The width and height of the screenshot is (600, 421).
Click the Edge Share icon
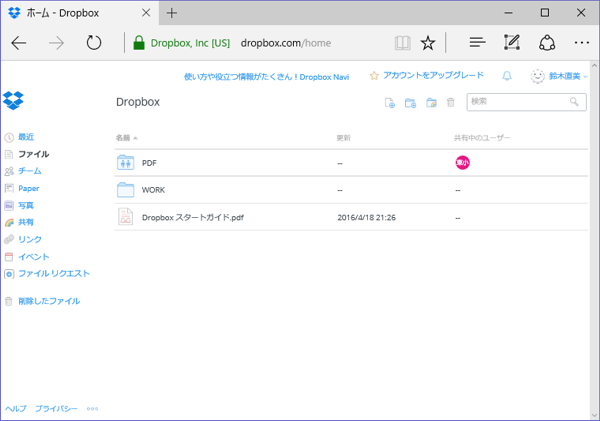tap(547, 43)
